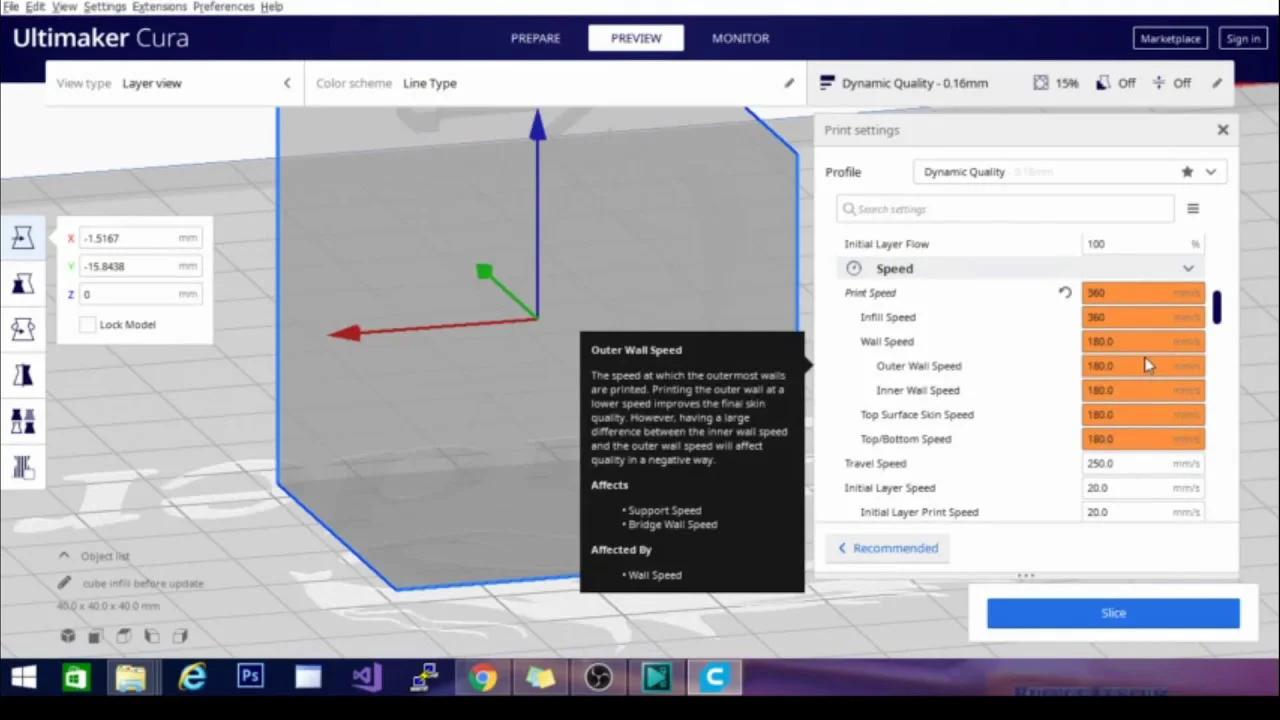Open the Profile dropdown for Dynamic Quality
Screen dimensions: 1280x720
tap(1210, 172)
